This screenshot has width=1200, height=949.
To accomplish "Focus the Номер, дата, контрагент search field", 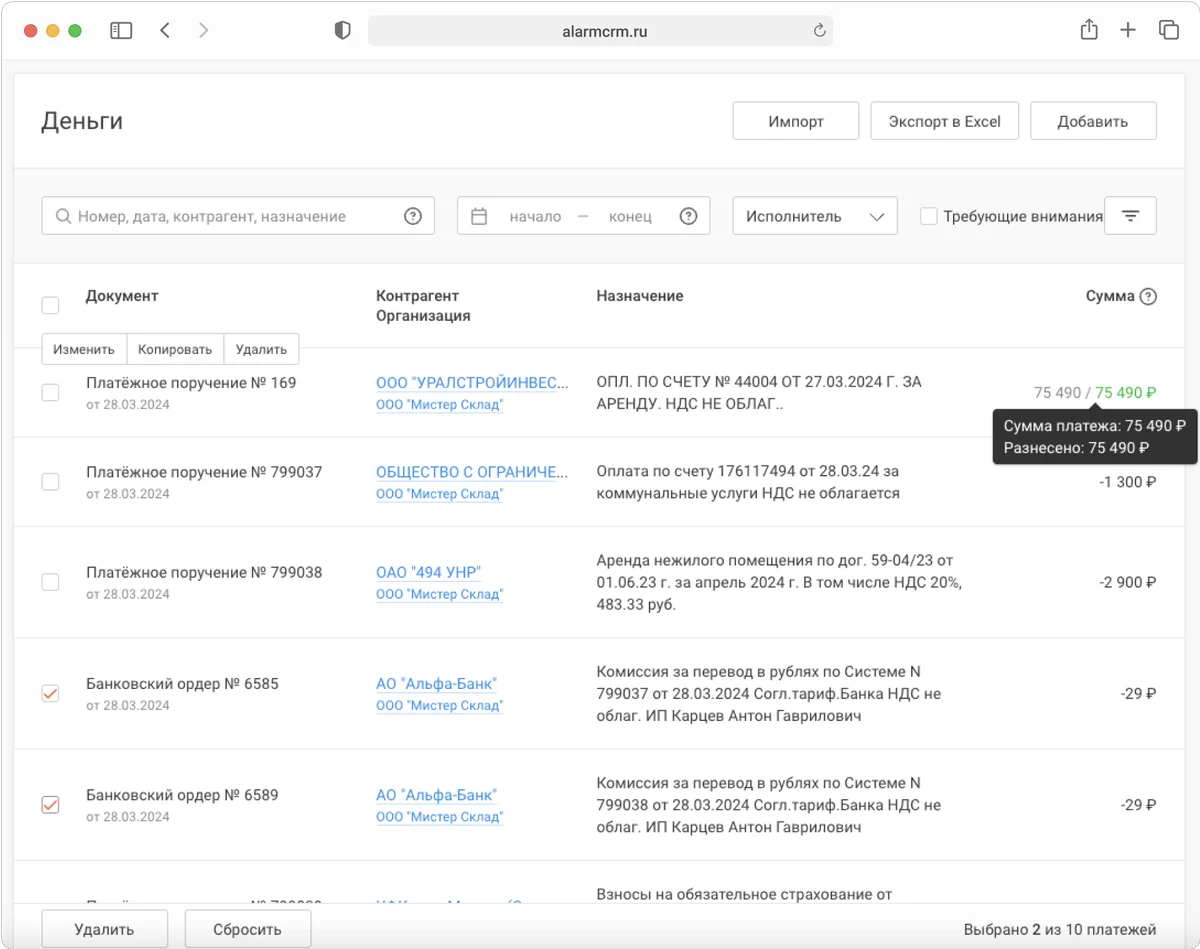I will [x=238, y=216].
